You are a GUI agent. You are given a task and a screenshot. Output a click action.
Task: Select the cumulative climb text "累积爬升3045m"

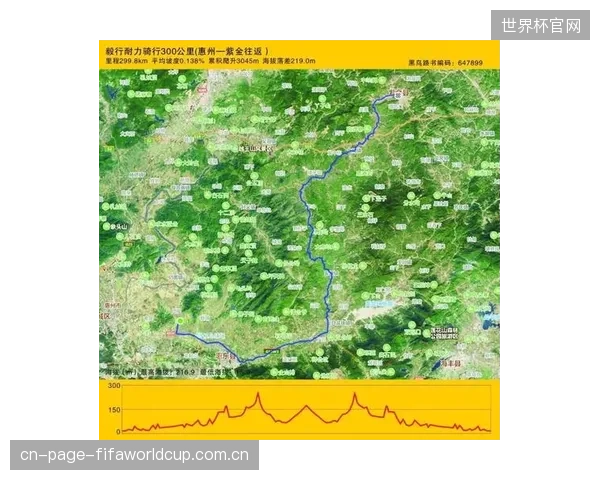point(233,61)
